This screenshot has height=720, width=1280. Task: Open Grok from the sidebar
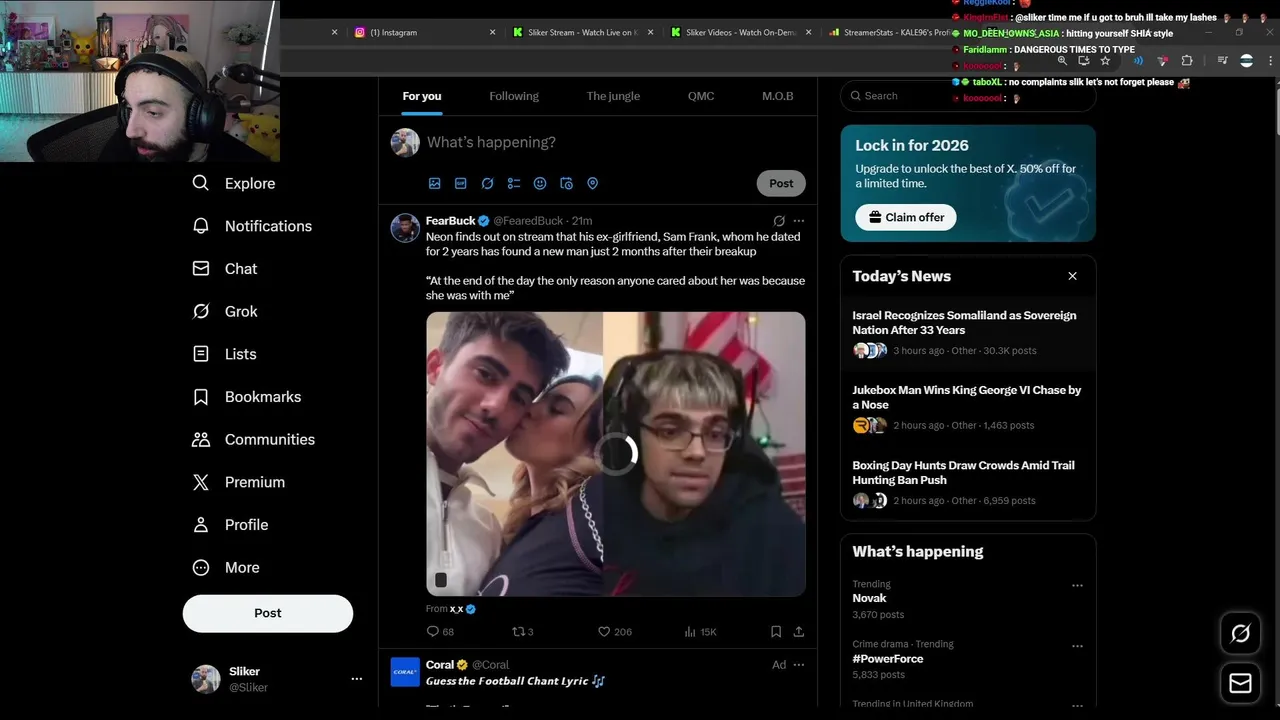tap(225, 311)
